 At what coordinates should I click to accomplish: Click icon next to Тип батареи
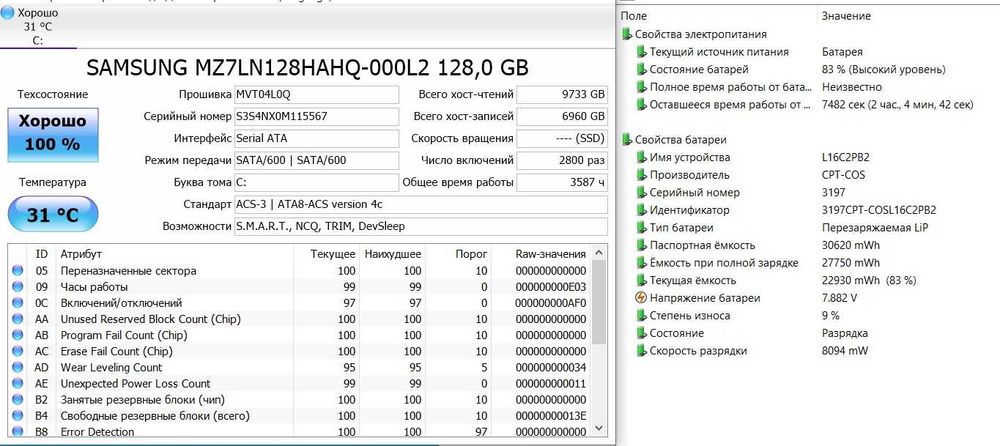tap(642, 227)
